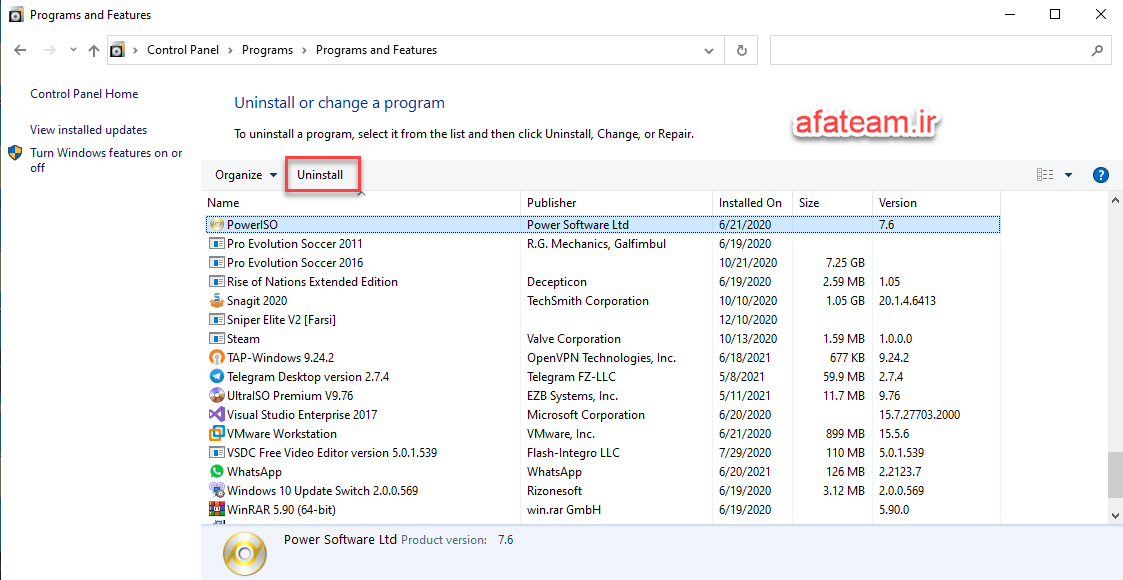This screenshot has width=1123, height=580.
Task: Sort by the Size column header
Action: (833, 203)
